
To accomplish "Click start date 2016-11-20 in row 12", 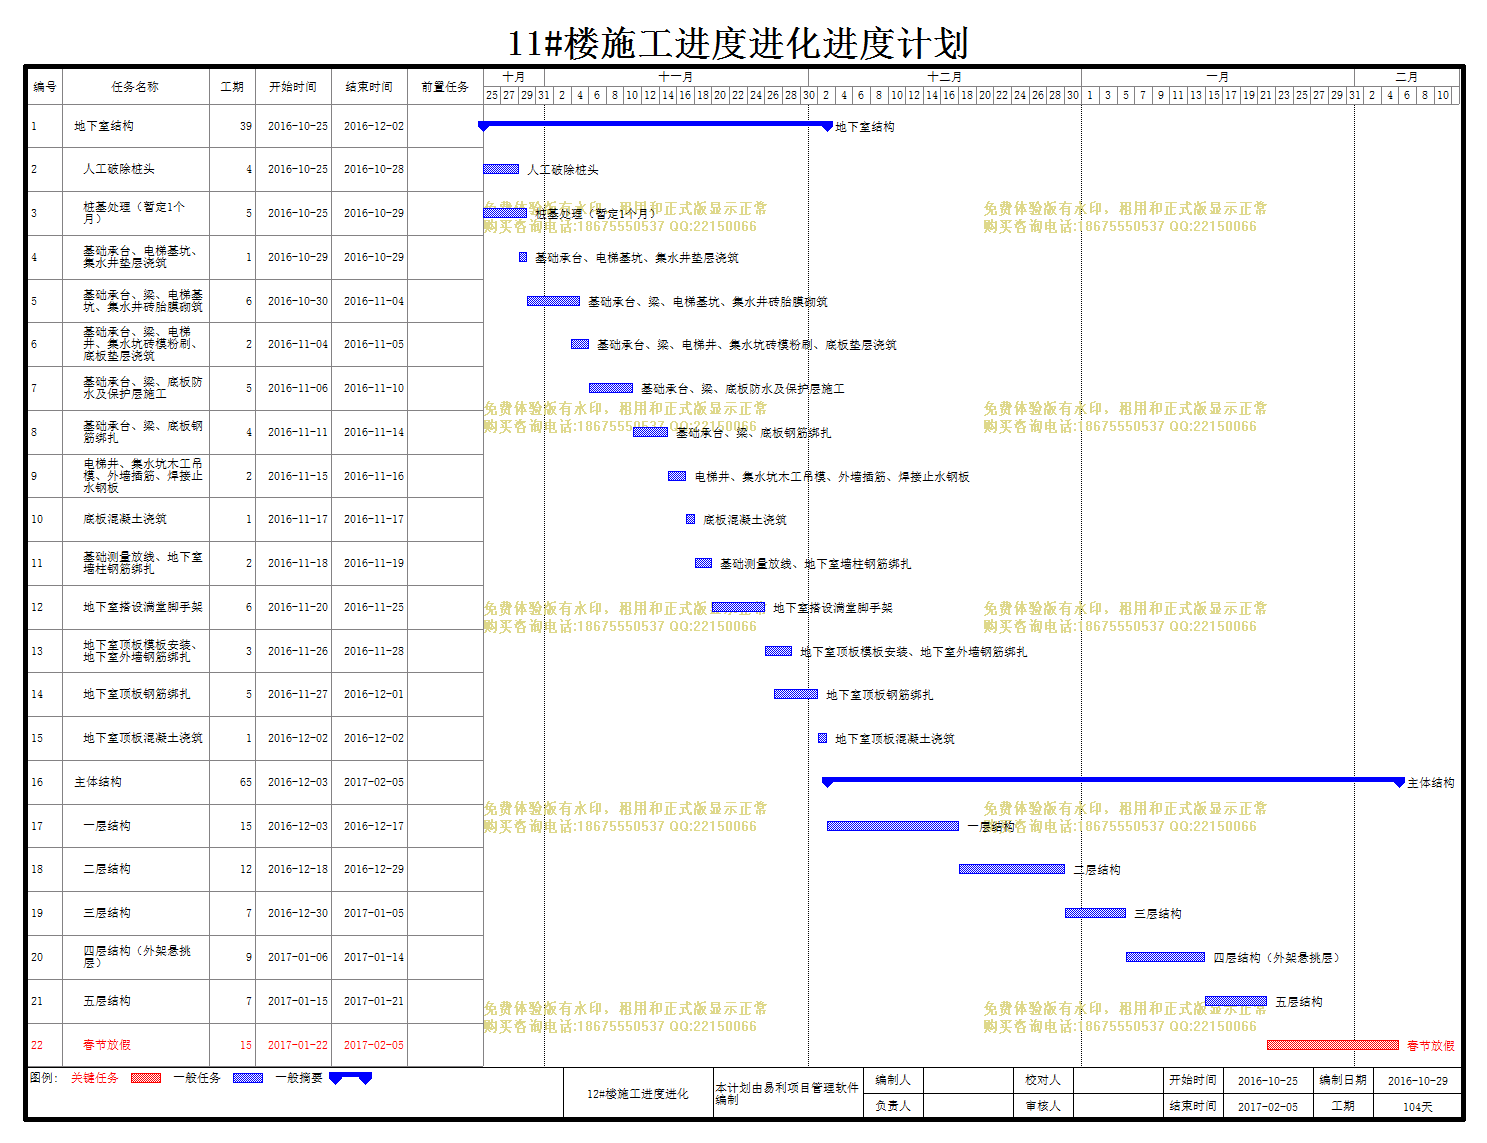I will pos(298,607).
